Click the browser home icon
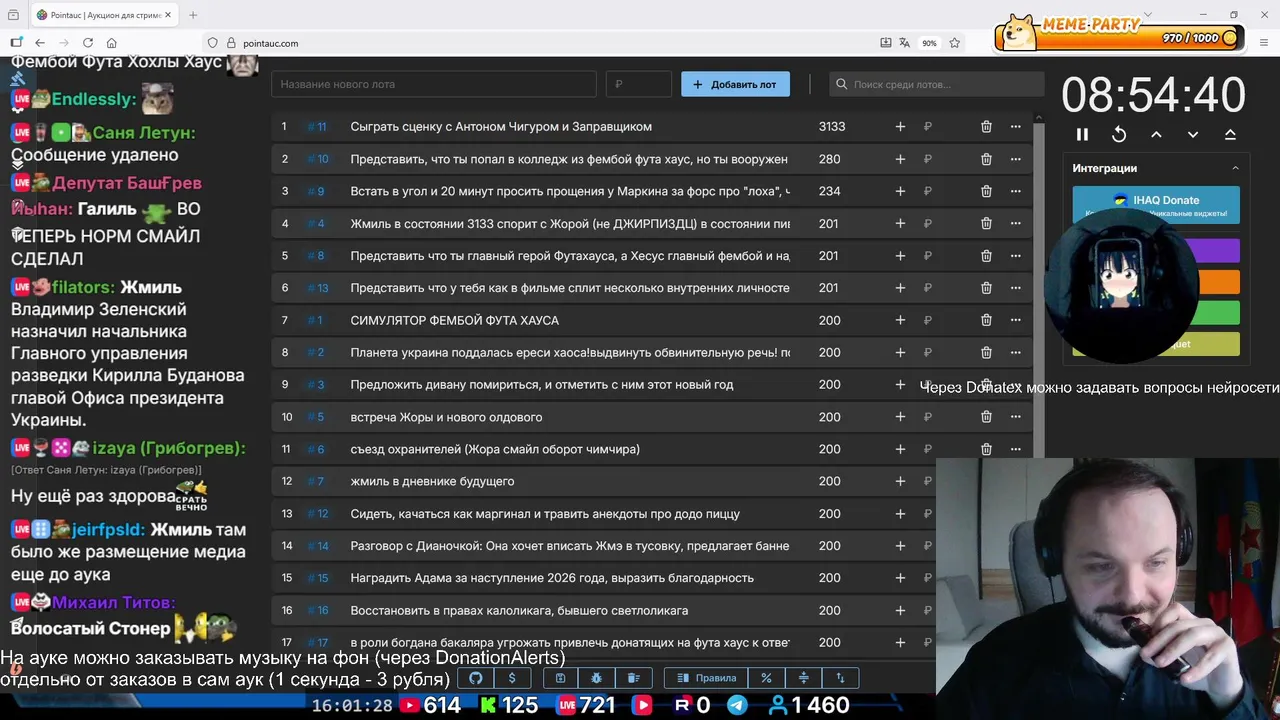 pyautogui.click(x=112, y=43)
